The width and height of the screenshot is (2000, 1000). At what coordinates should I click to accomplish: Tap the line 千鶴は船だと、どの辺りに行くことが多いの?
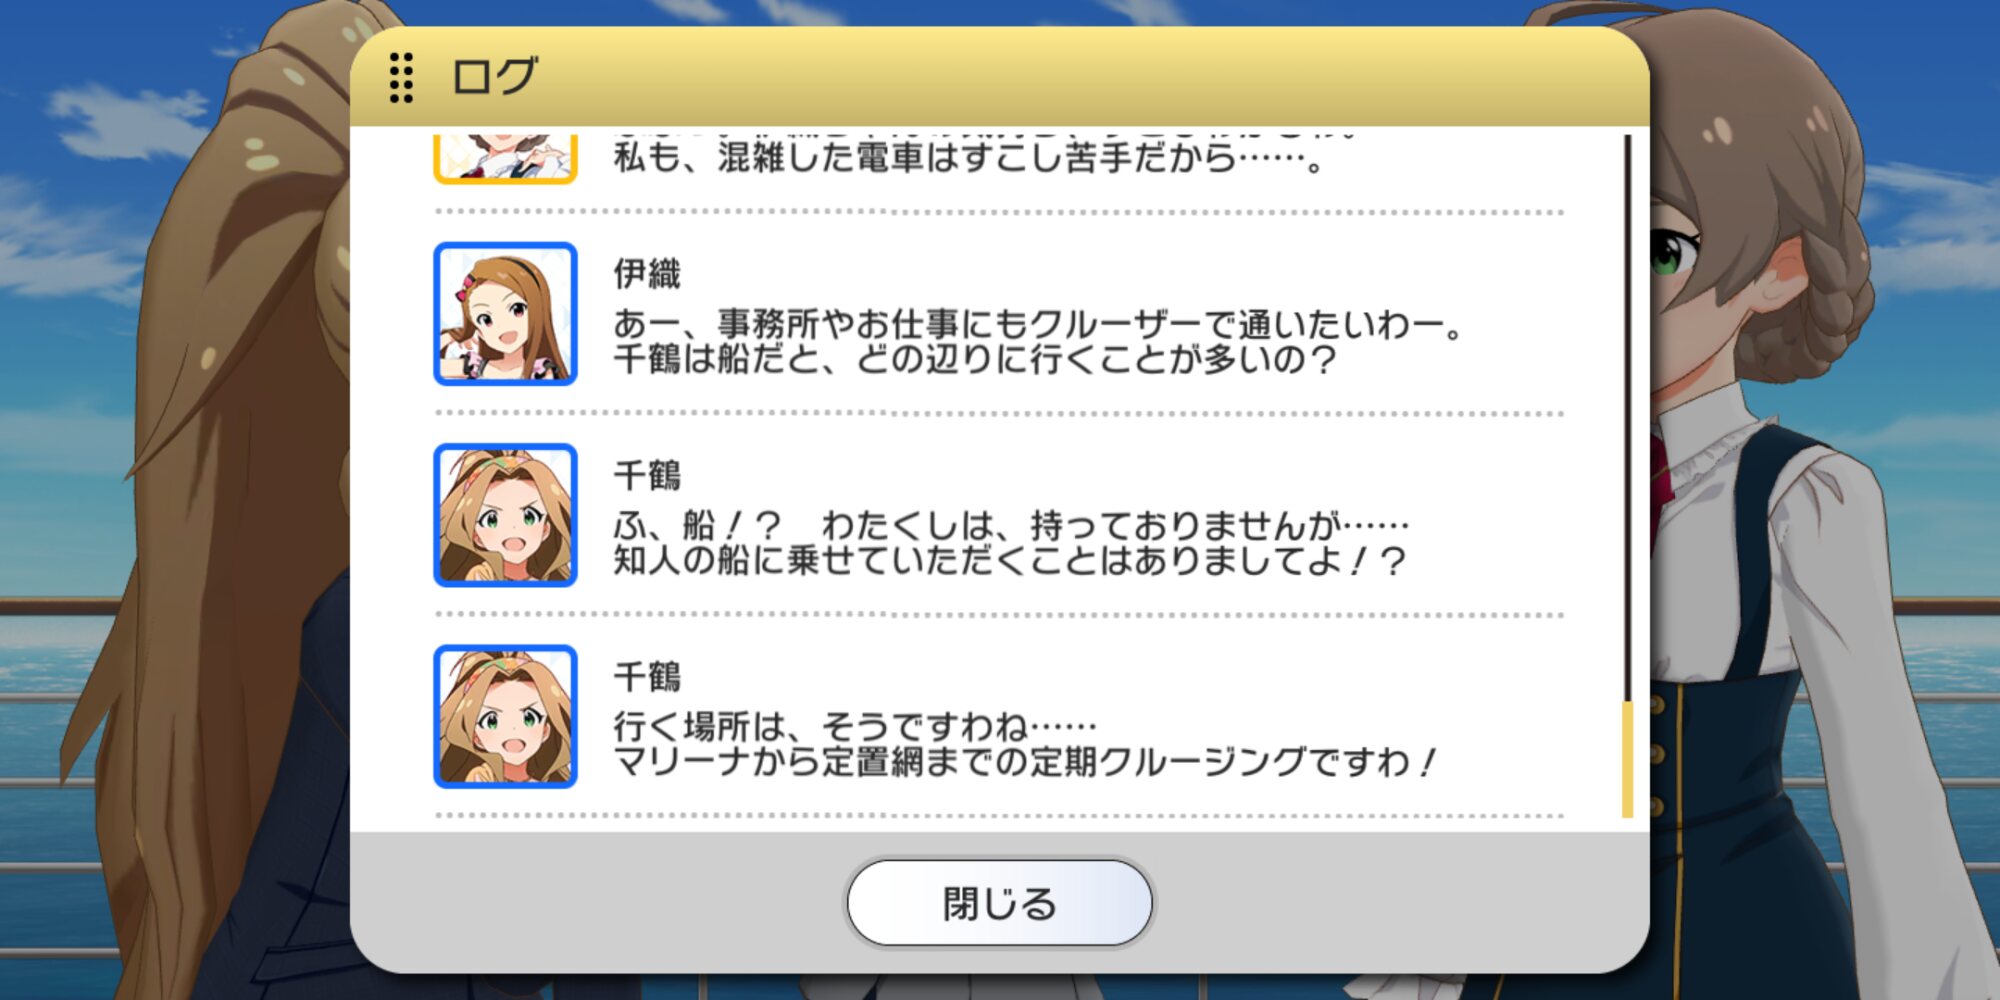click(975, 359)
